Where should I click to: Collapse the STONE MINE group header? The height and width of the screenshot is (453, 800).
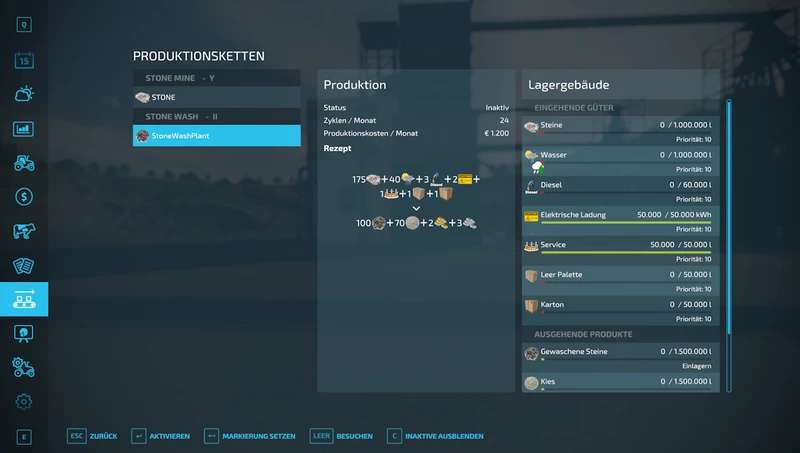point(216,78)
